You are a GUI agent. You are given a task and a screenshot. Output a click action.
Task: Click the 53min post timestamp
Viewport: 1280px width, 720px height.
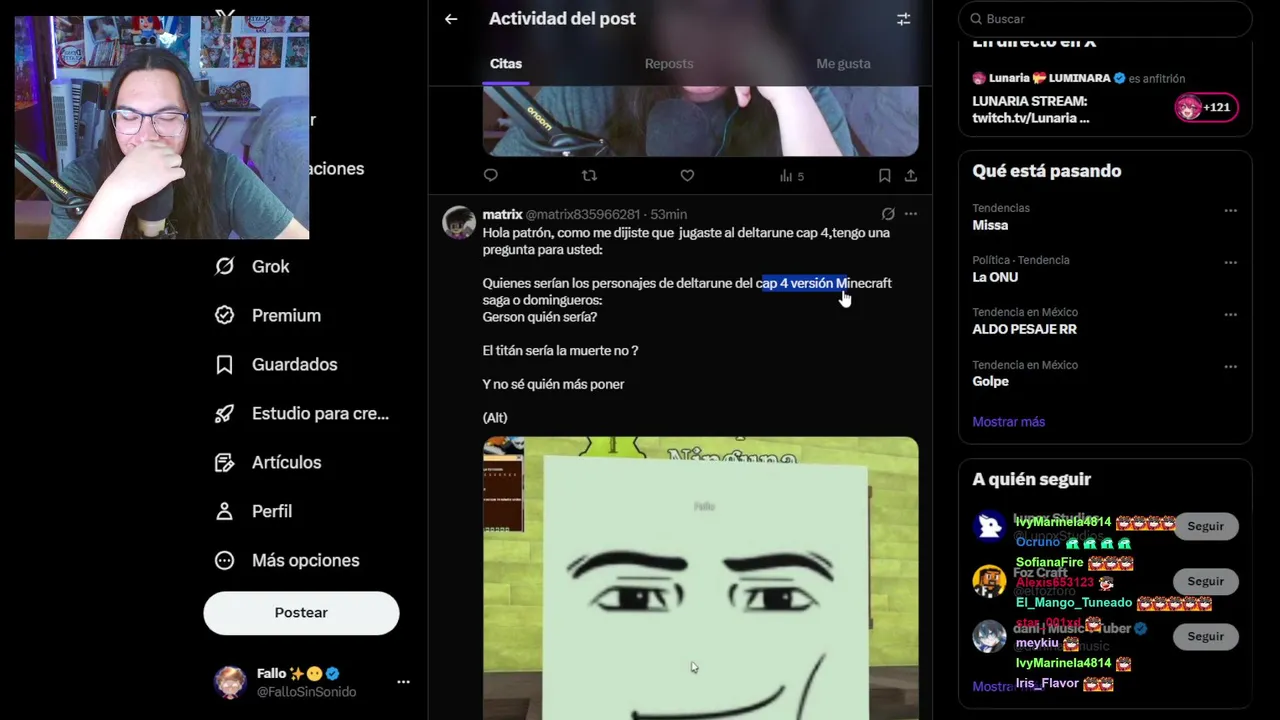(668, 214)
